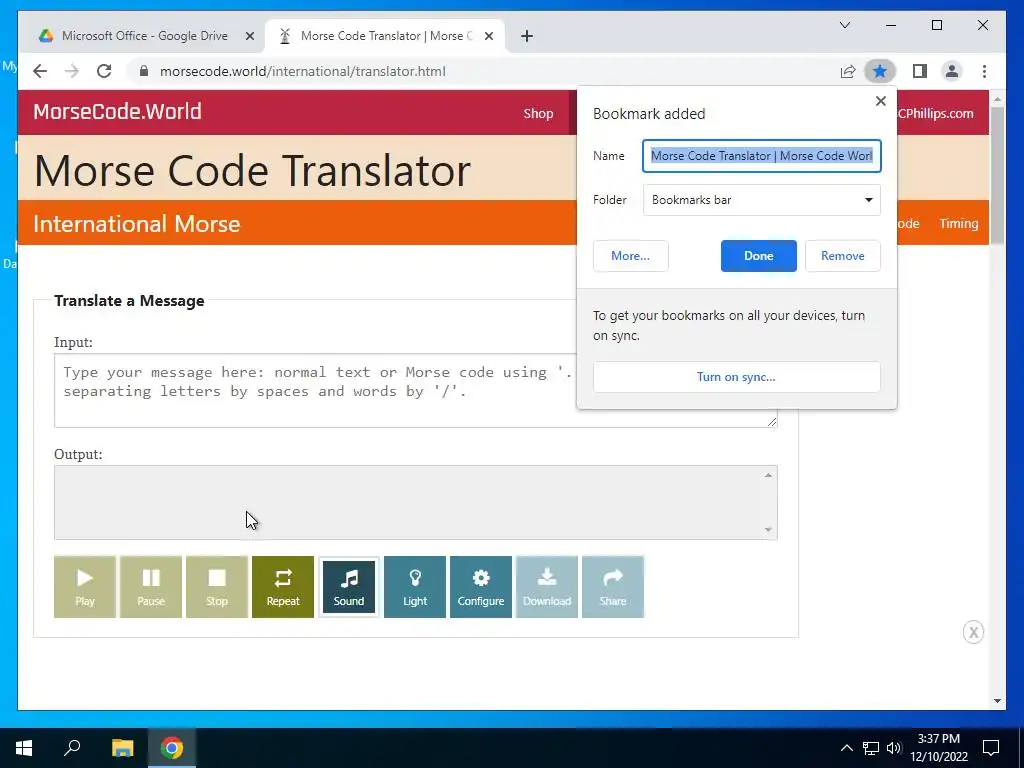Click the Pause button
The image size is (1024, 768).
151,586
